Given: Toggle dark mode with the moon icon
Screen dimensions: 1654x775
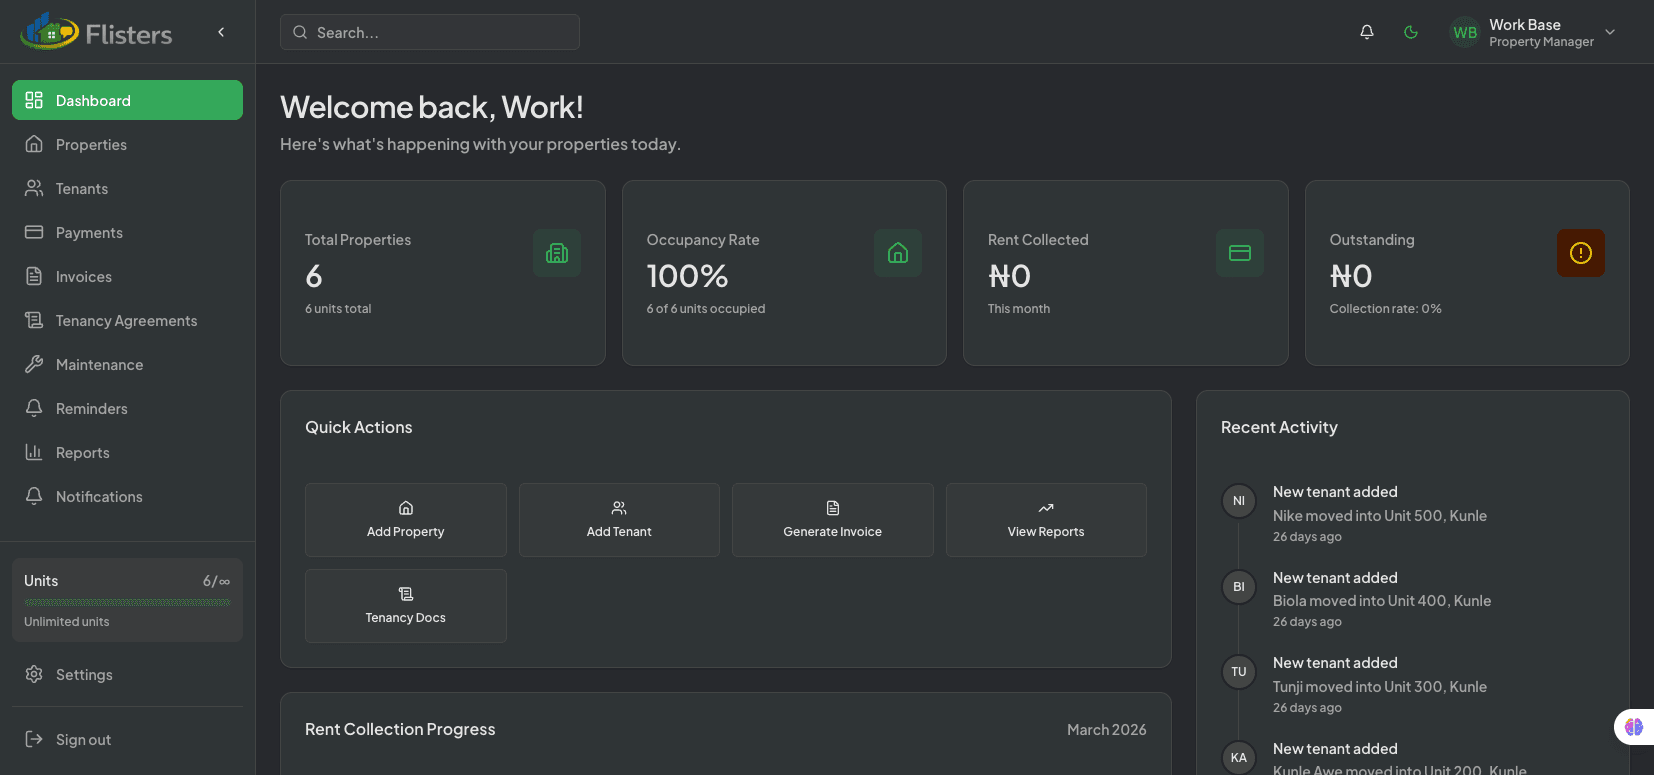Looking at the screenshot, I should (1411, 32).
